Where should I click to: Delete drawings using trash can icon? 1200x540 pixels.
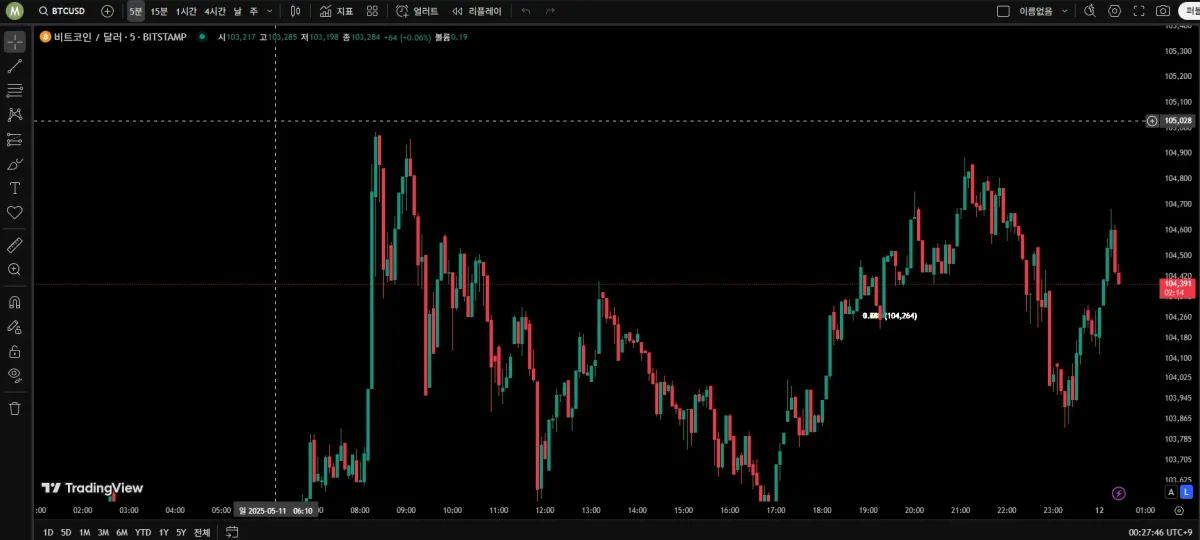tap(15, 408)
